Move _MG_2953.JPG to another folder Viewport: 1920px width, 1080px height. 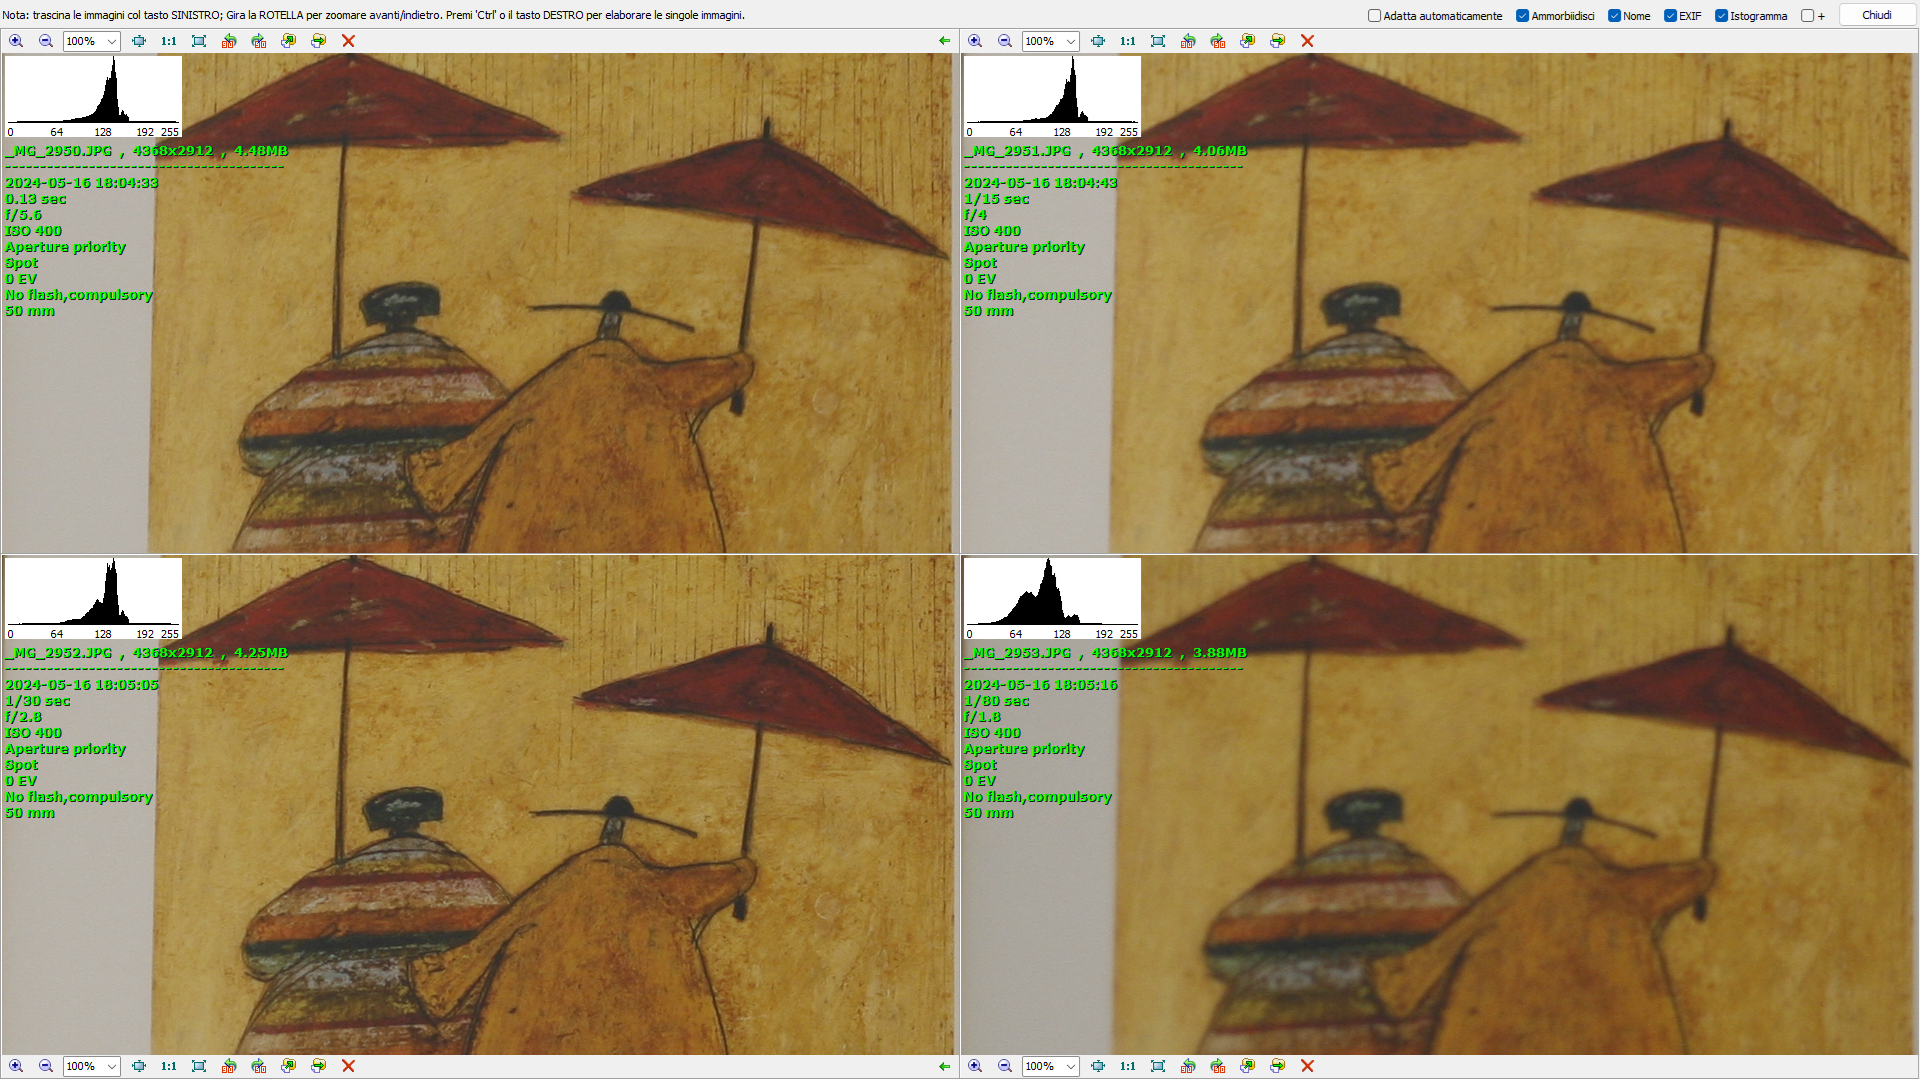(1278, 1066)
